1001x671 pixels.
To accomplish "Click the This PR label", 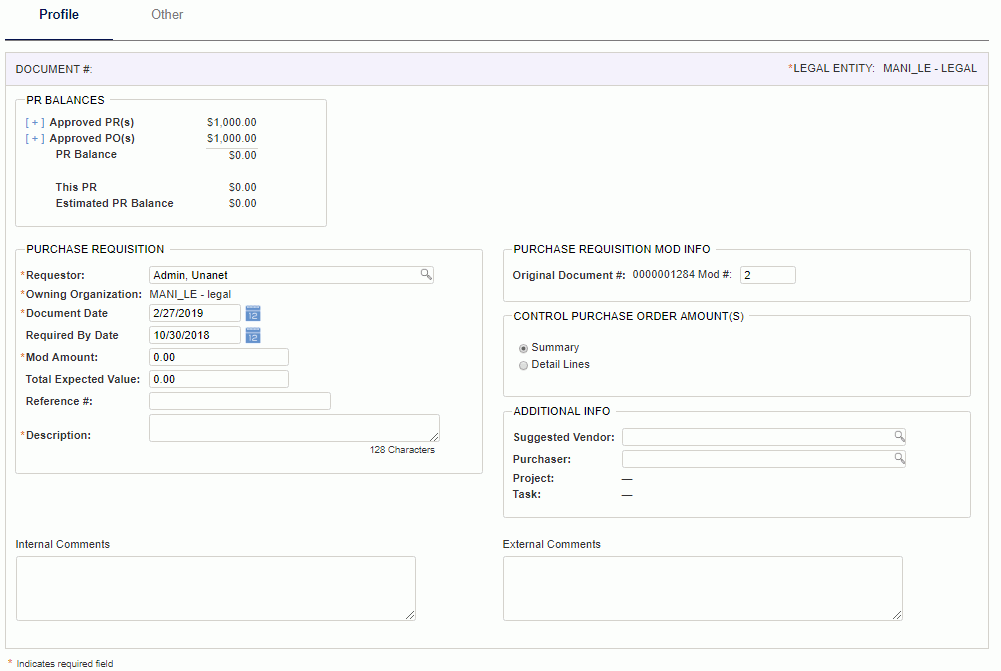I will point(76,187).
